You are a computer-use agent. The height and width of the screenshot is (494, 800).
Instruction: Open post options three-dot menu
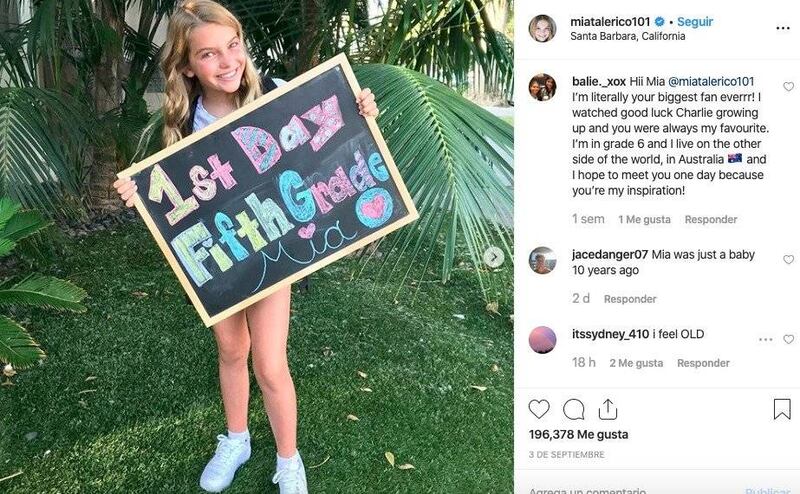pyautogui.click(x=783, y=28)
